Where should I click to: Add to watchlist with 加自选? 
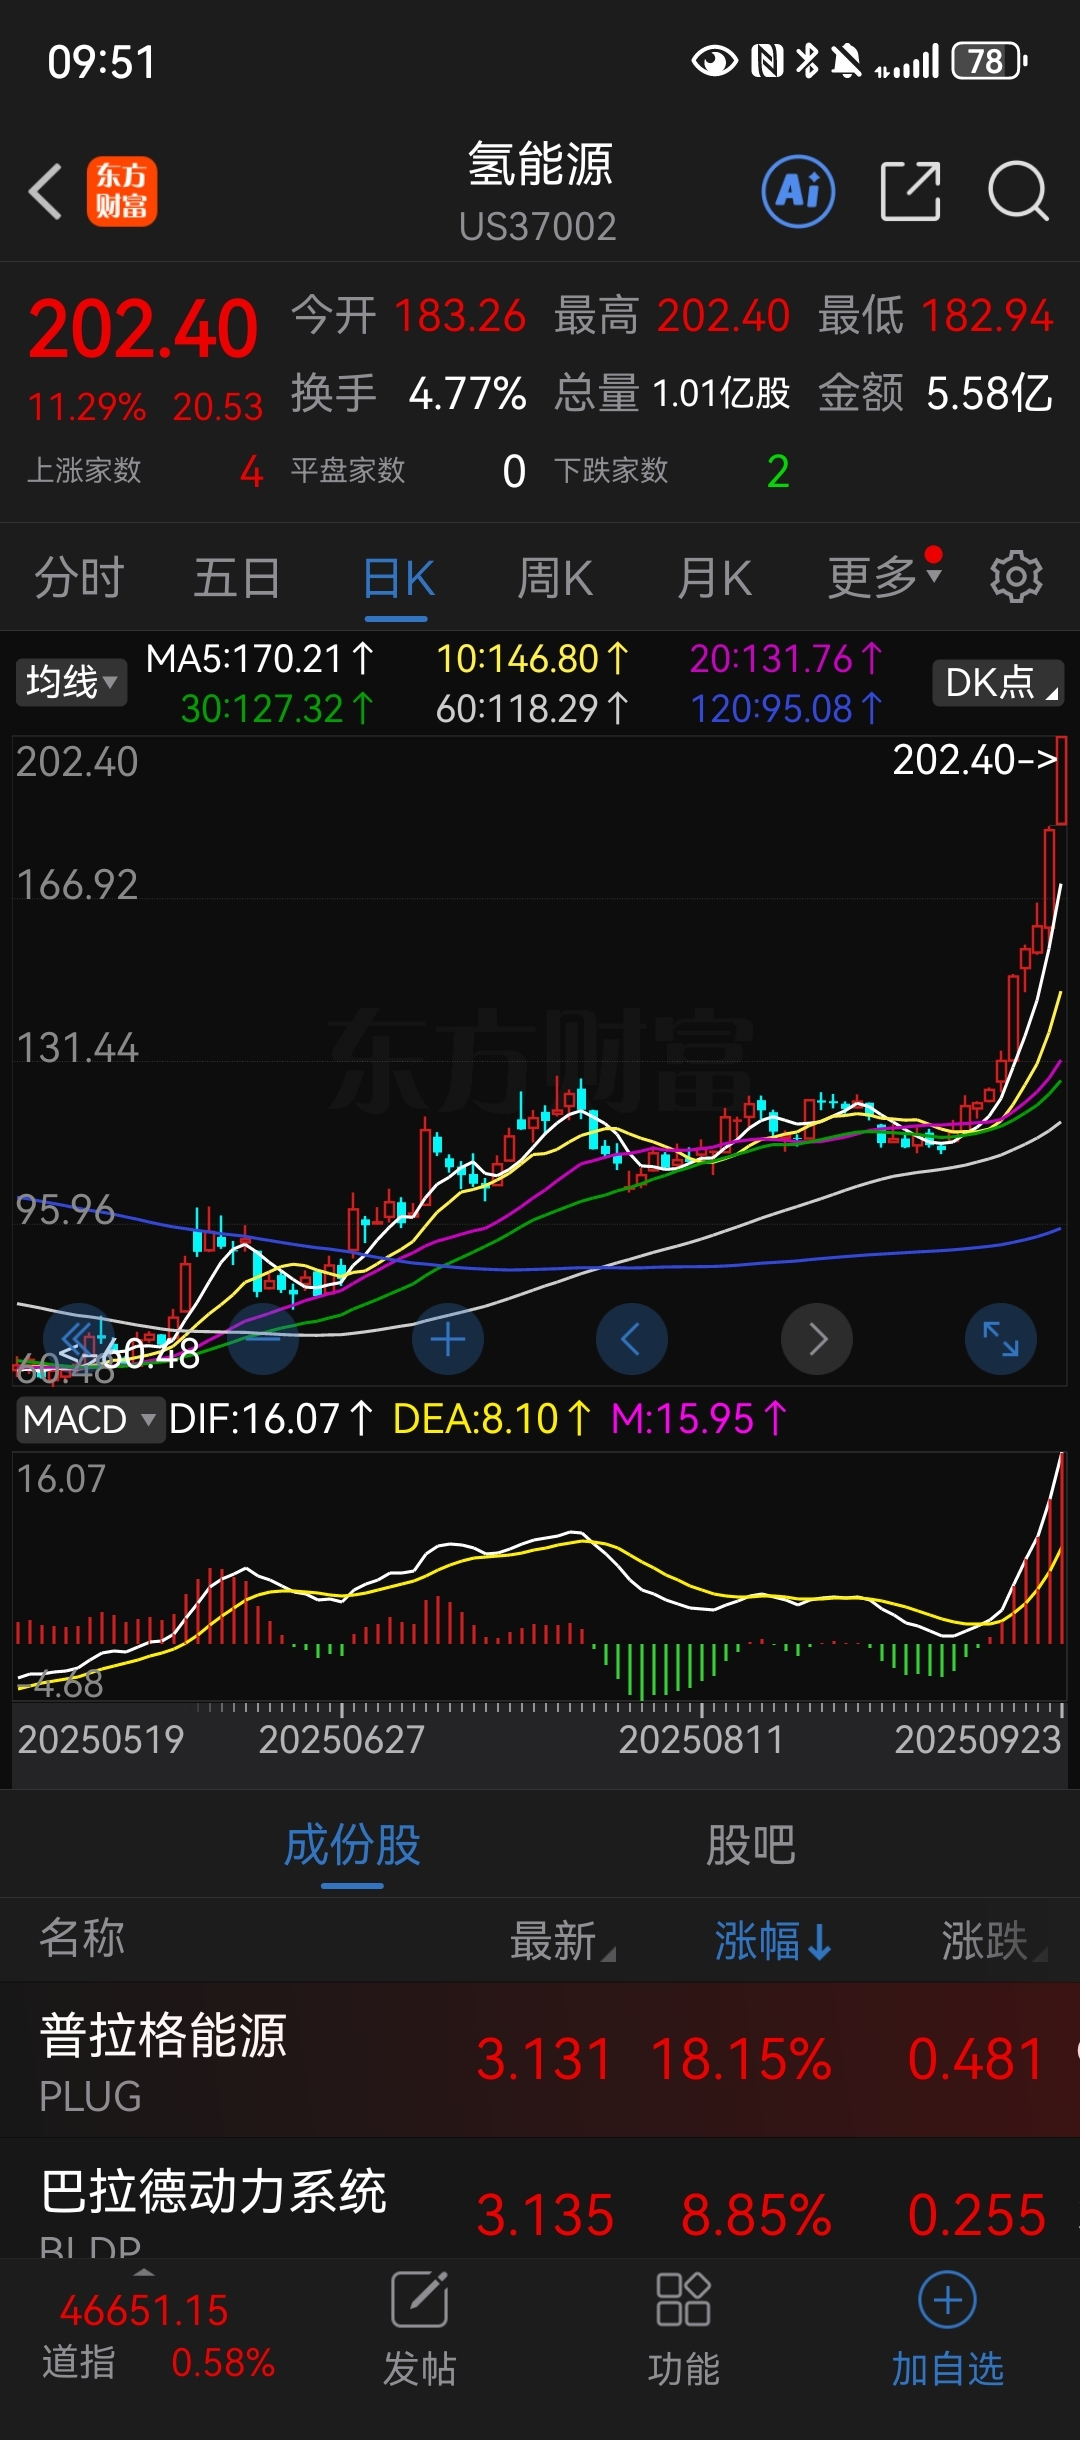click(x=947, y=2330)
